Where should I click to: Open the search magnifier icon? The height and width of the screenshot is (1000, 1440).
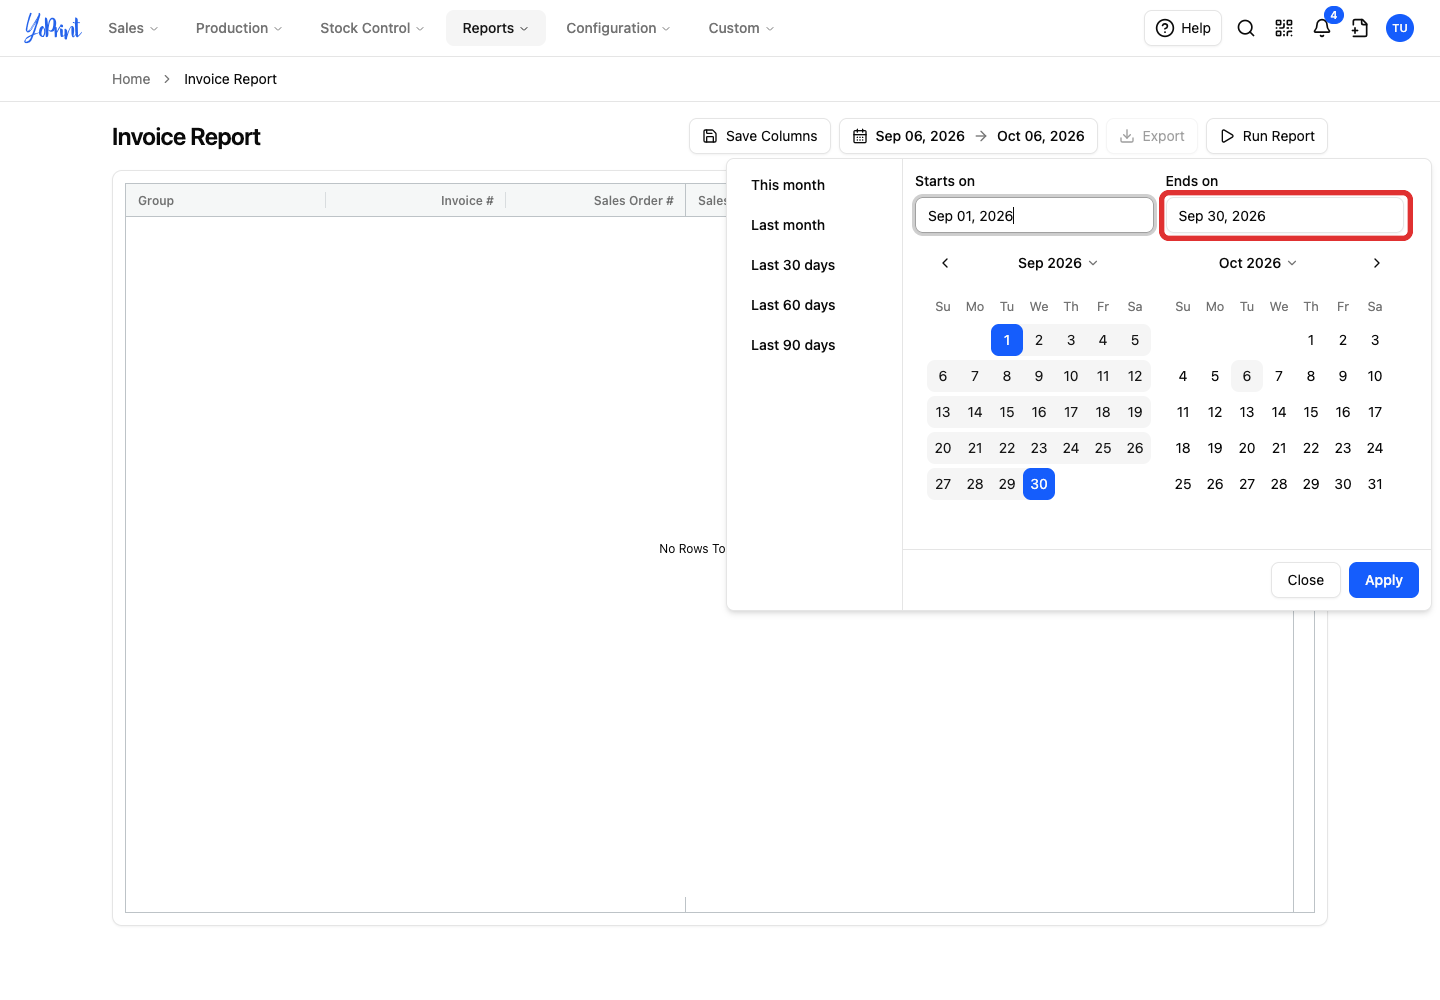[1246, 28]
